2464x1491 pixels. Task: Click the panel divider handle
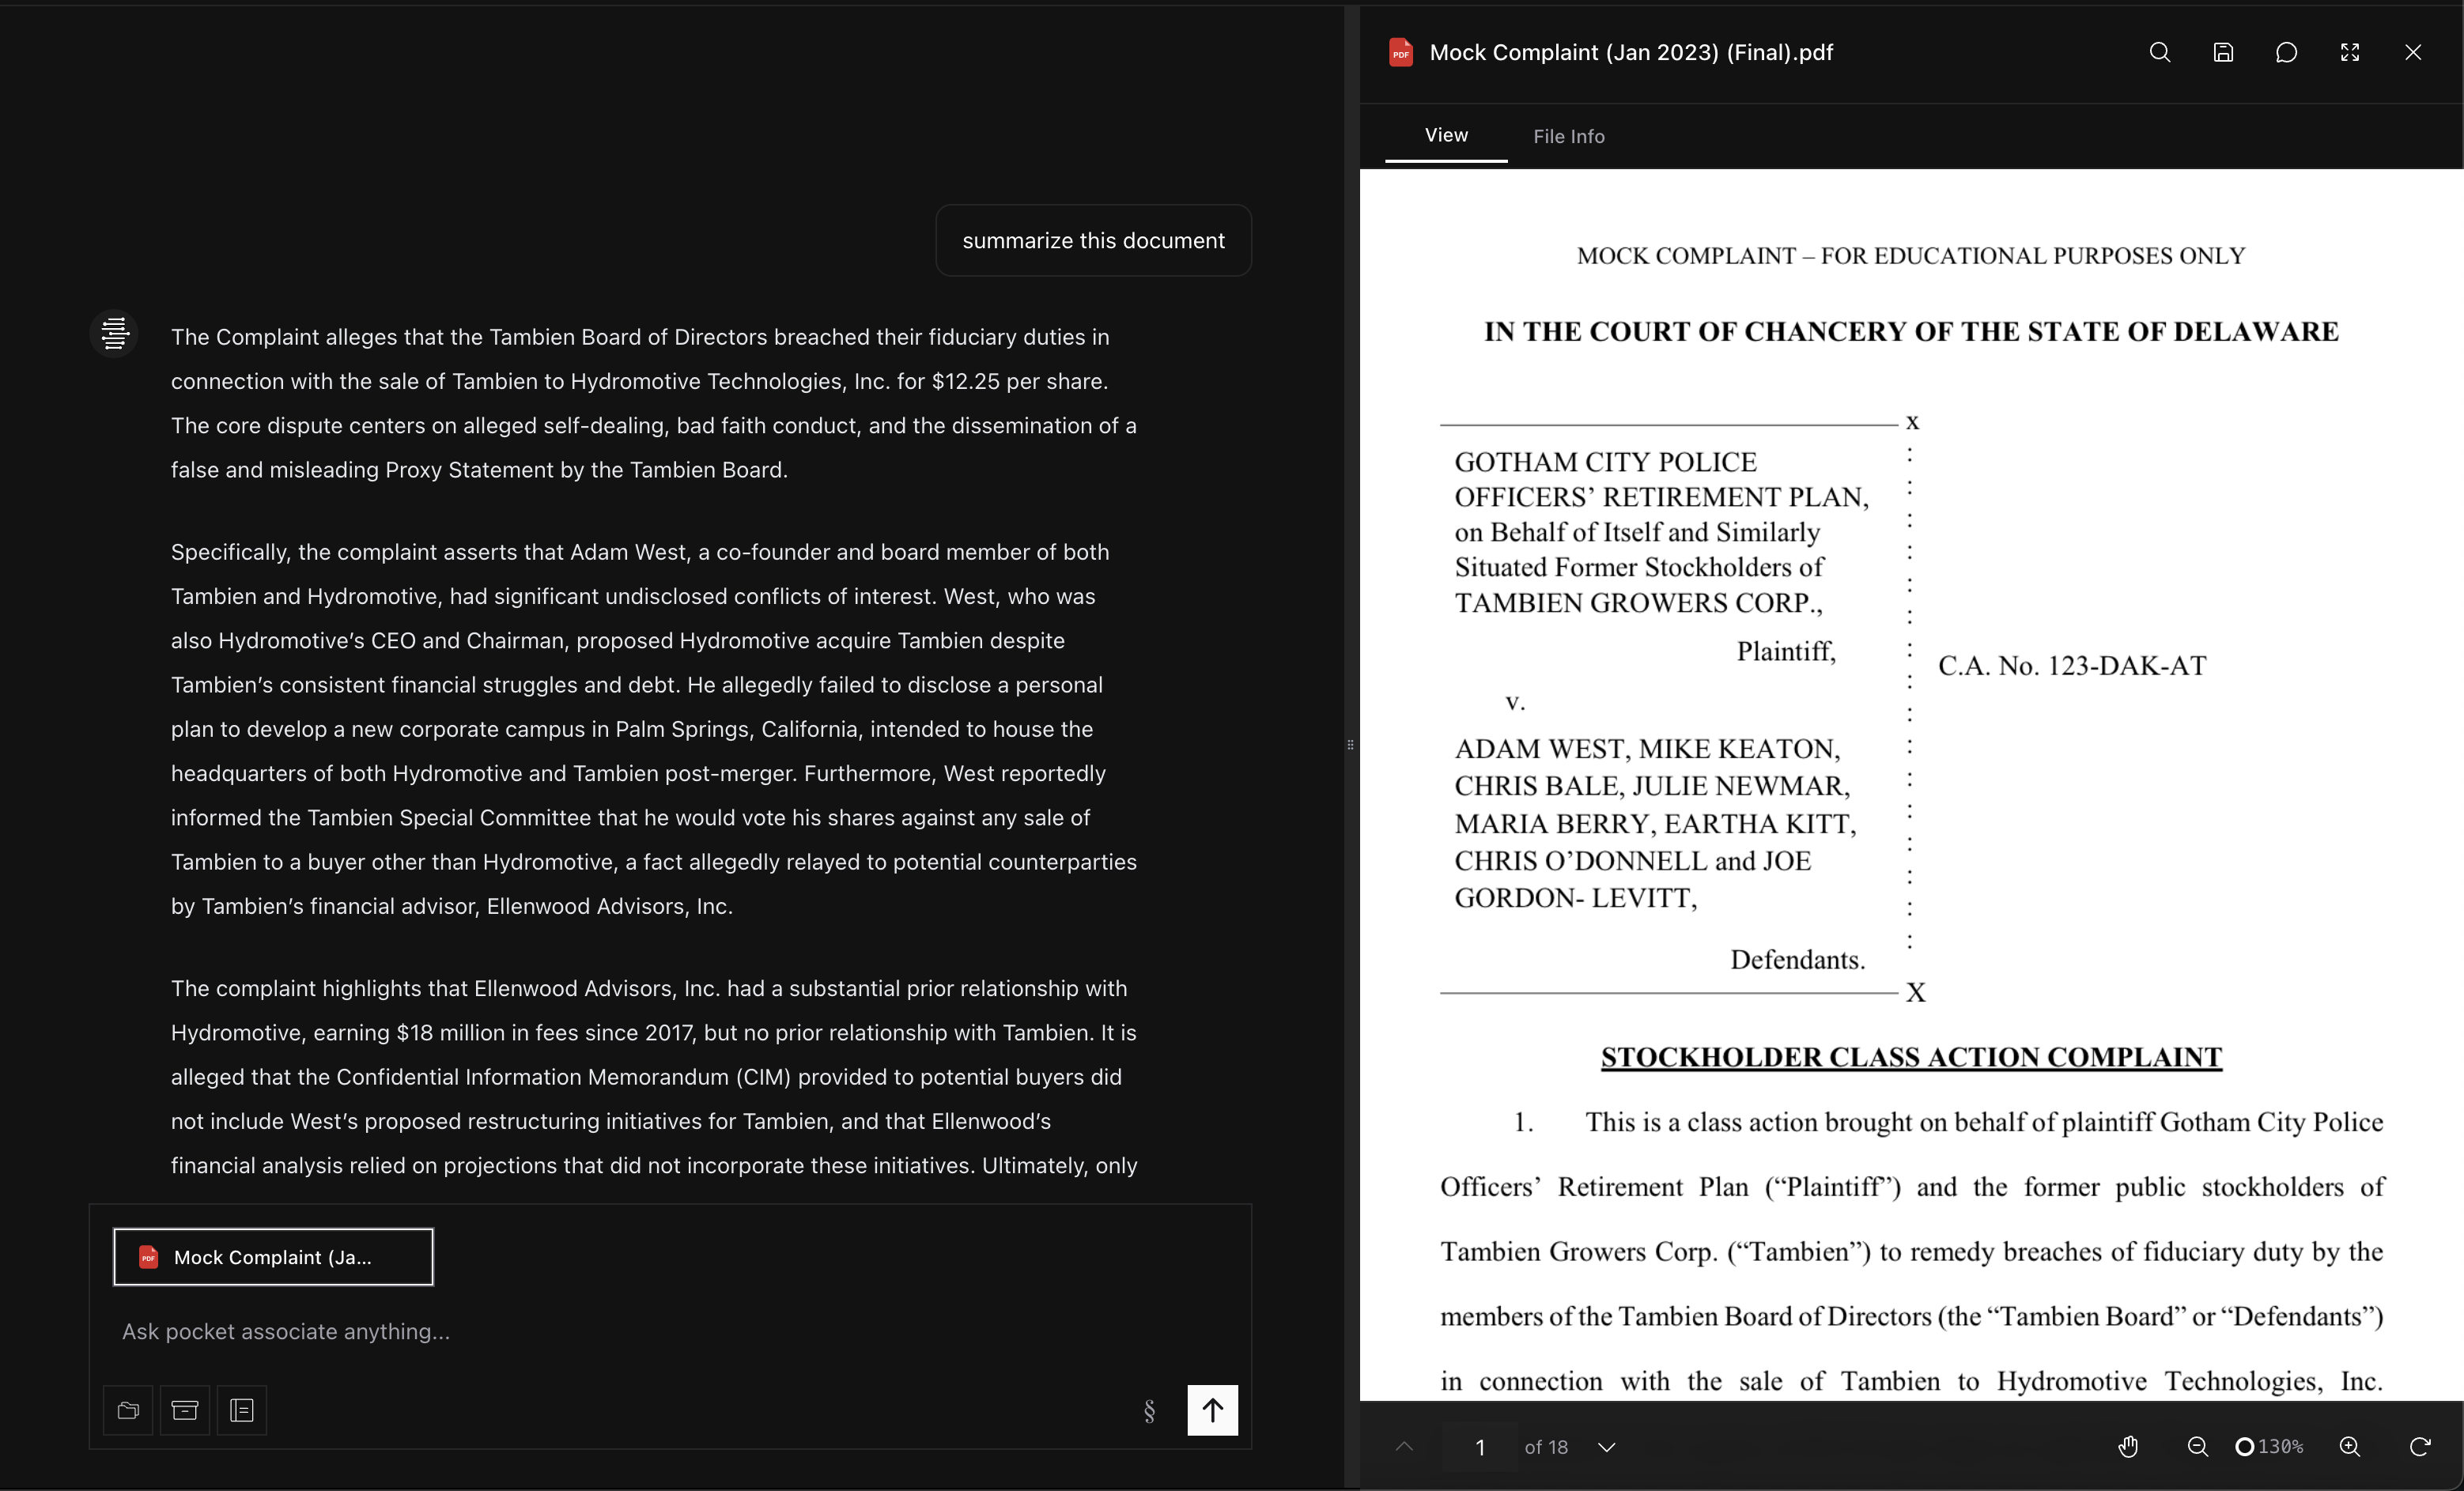1351,745
